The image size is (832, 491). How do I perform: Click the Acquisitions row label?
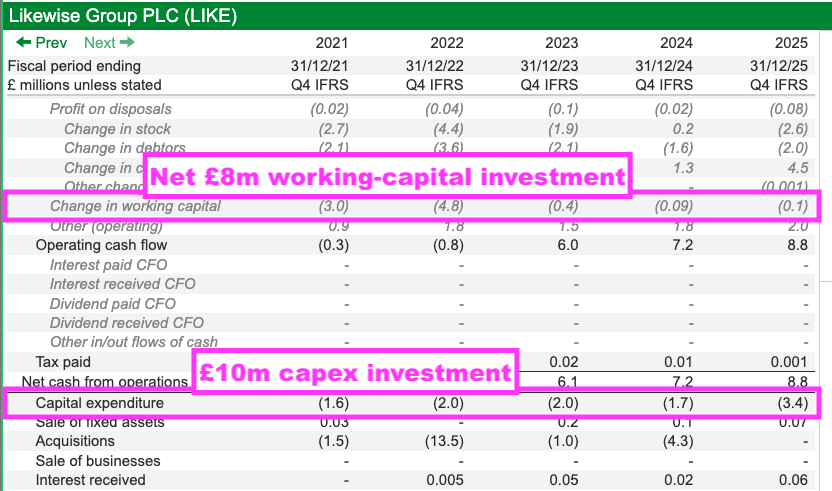(x=75, y=441)
